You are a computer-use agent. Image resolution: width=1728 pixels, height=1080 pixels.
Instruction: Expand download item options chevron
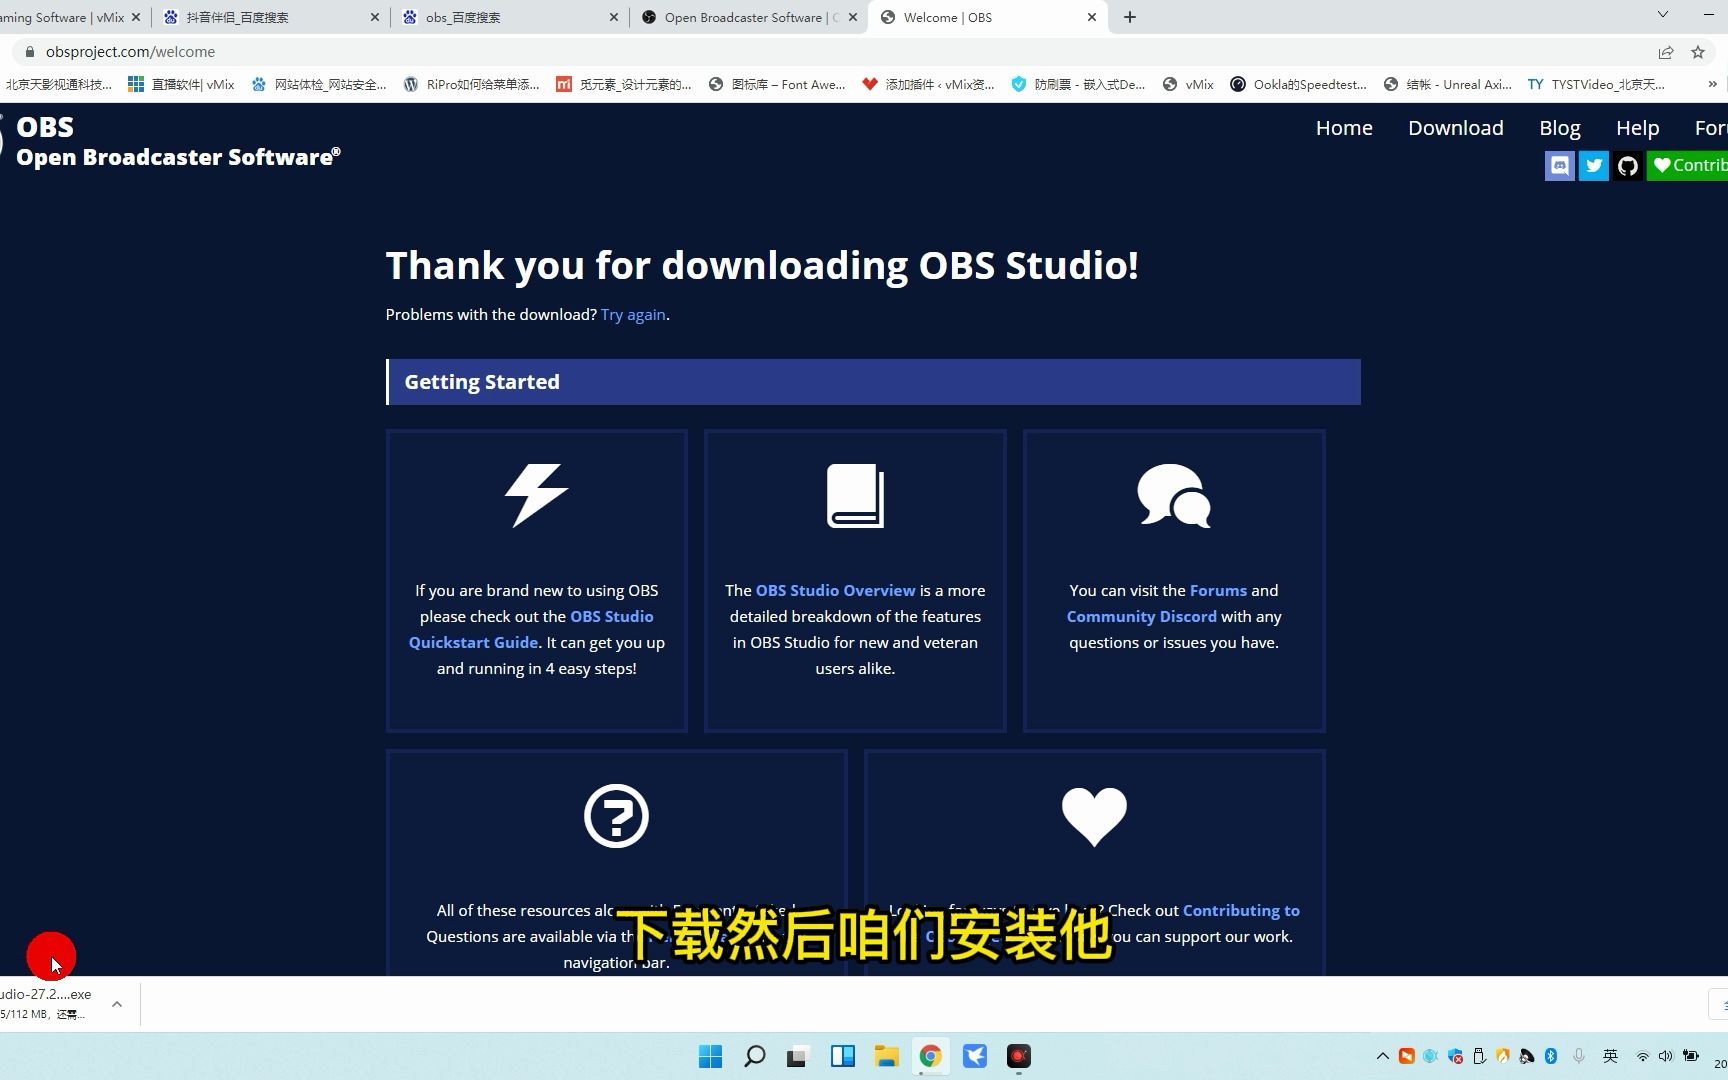coord(117,1004)
